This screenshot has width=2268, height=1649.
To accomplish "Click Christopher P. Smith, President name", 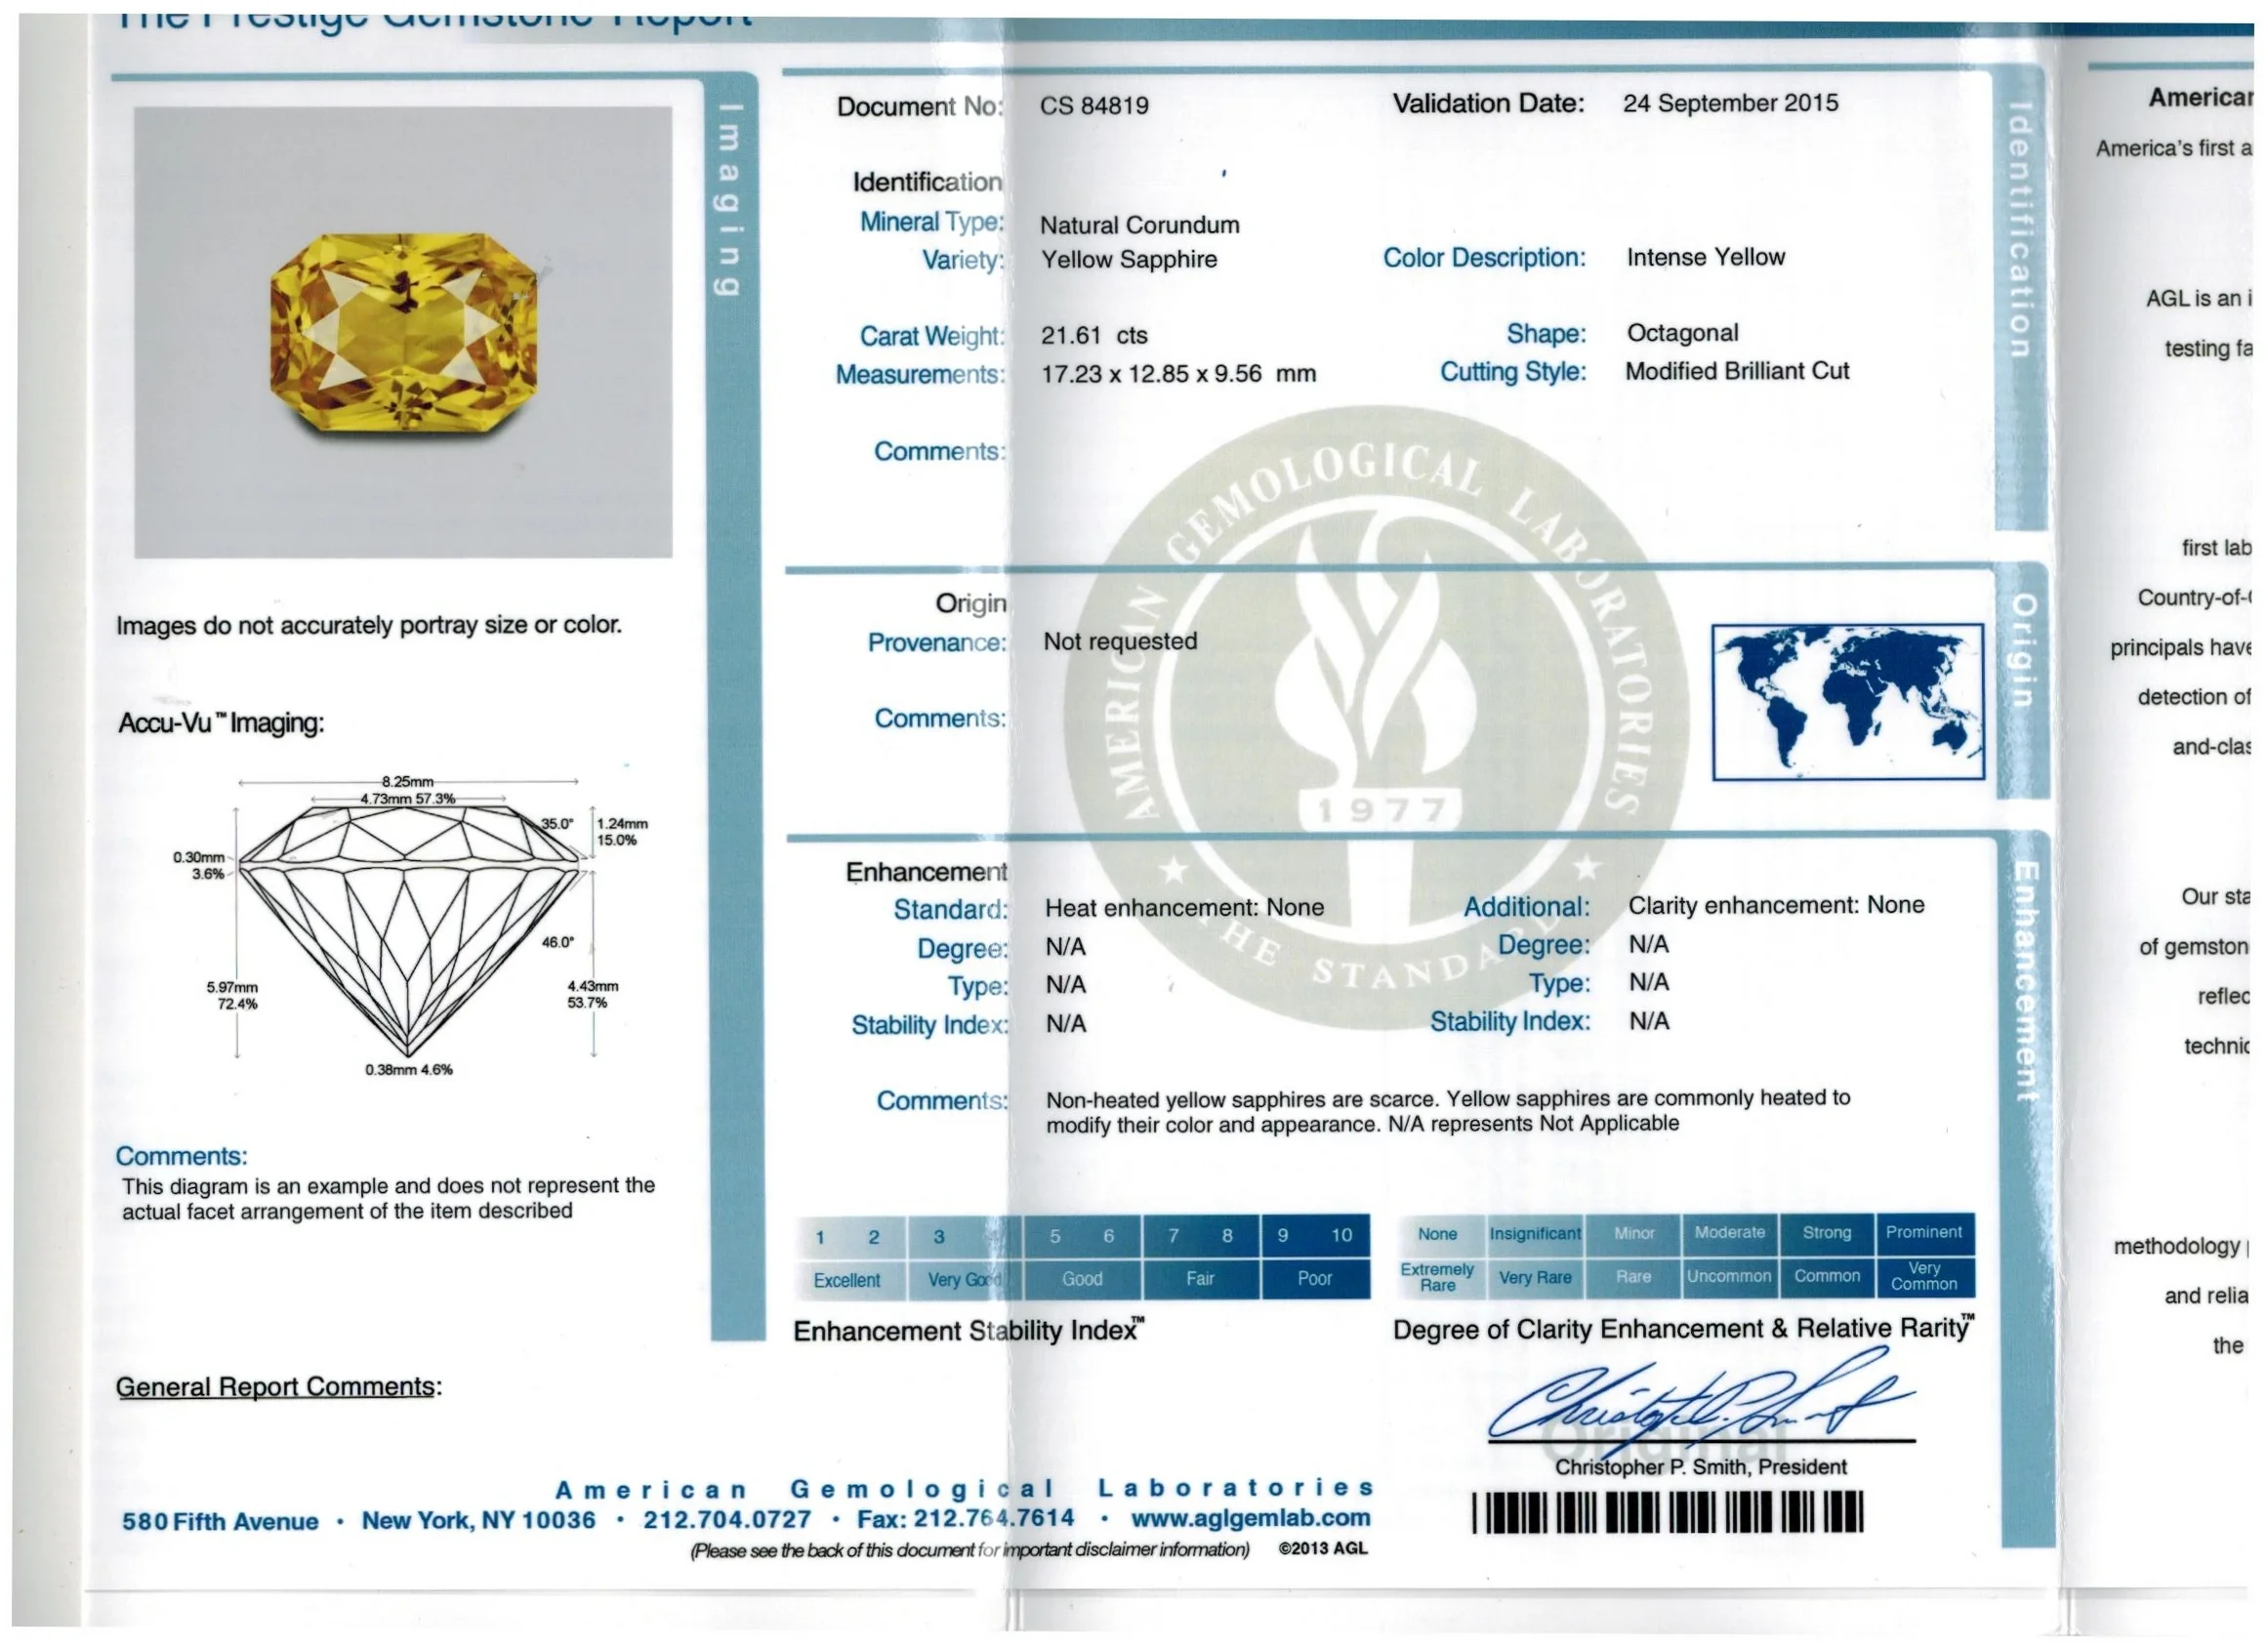I will 1700,1466.
